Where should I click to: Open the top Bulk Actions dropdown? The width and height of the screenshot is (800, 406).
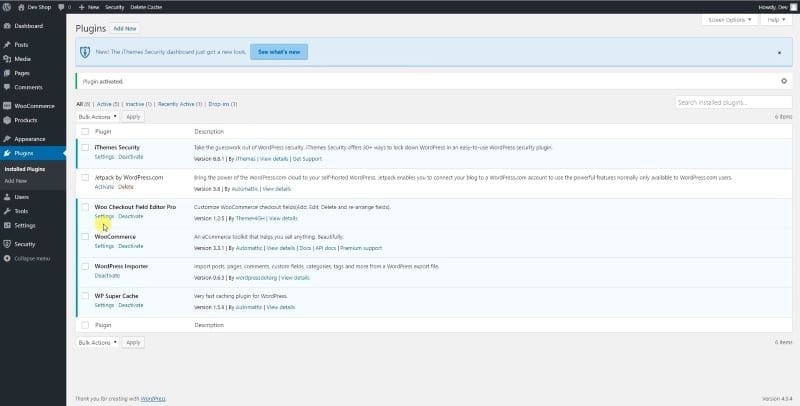click(x=97, y=117)
